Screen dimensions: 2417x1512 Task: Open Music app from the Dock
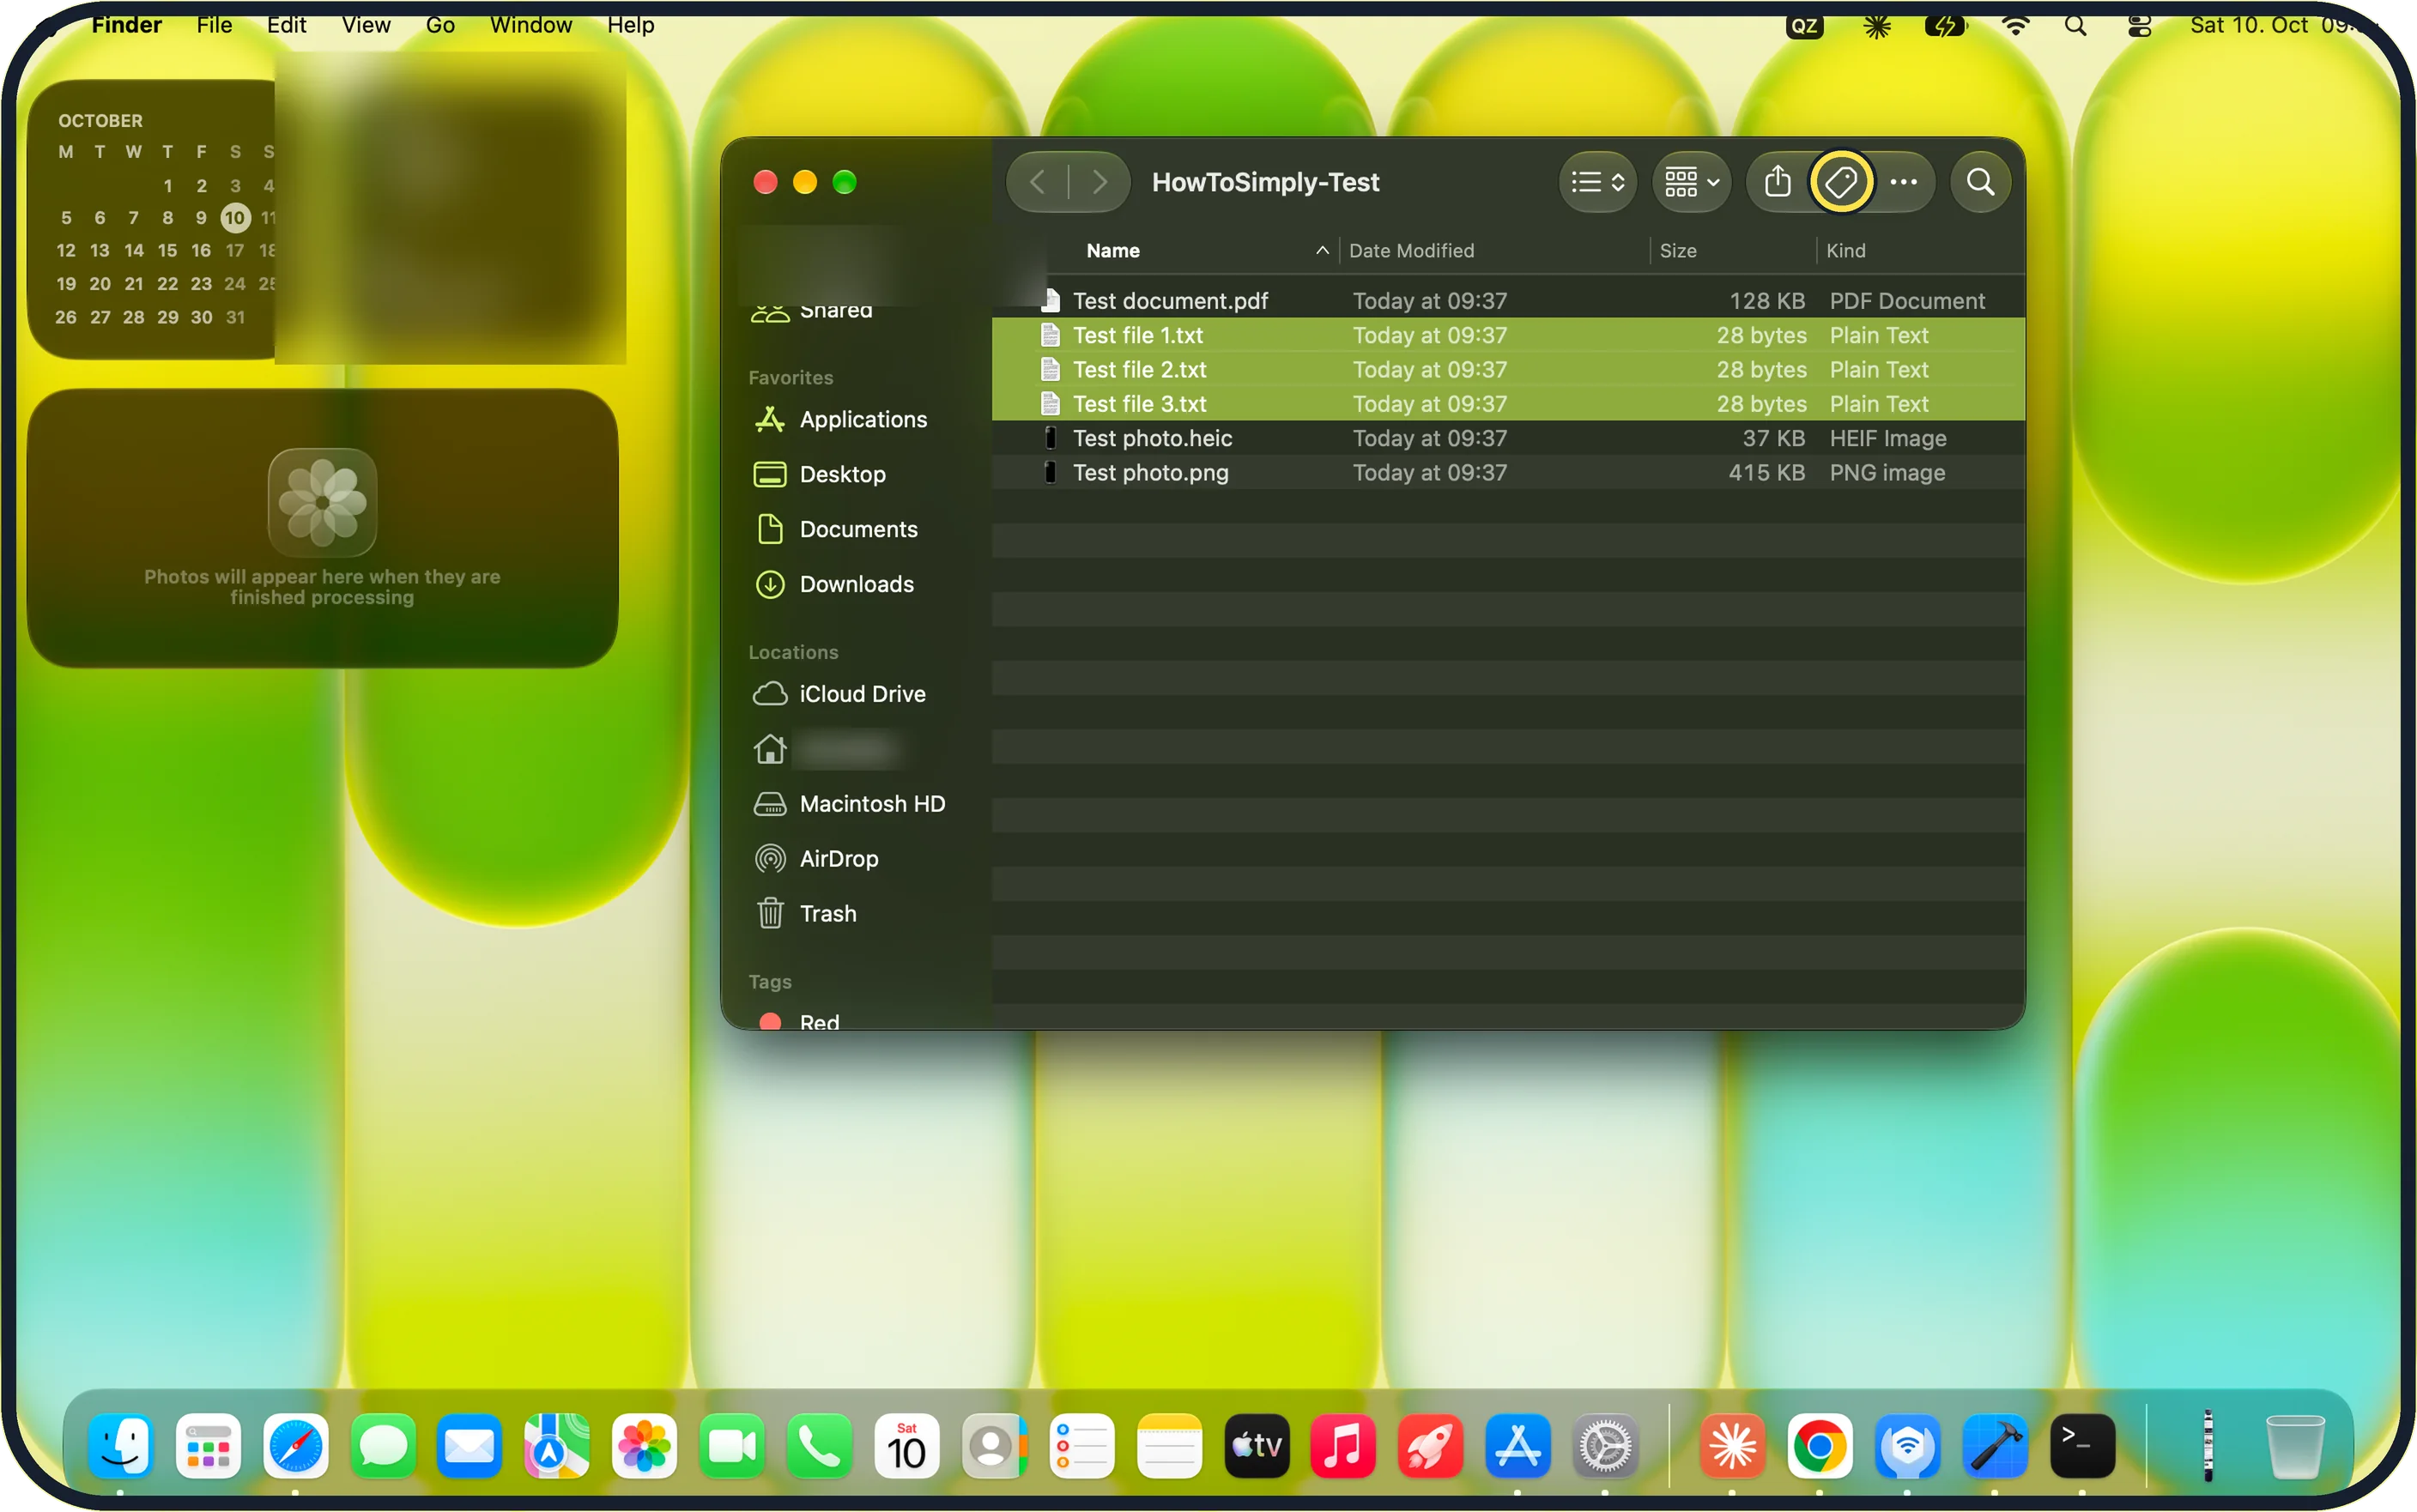tap(1342, 1445)
